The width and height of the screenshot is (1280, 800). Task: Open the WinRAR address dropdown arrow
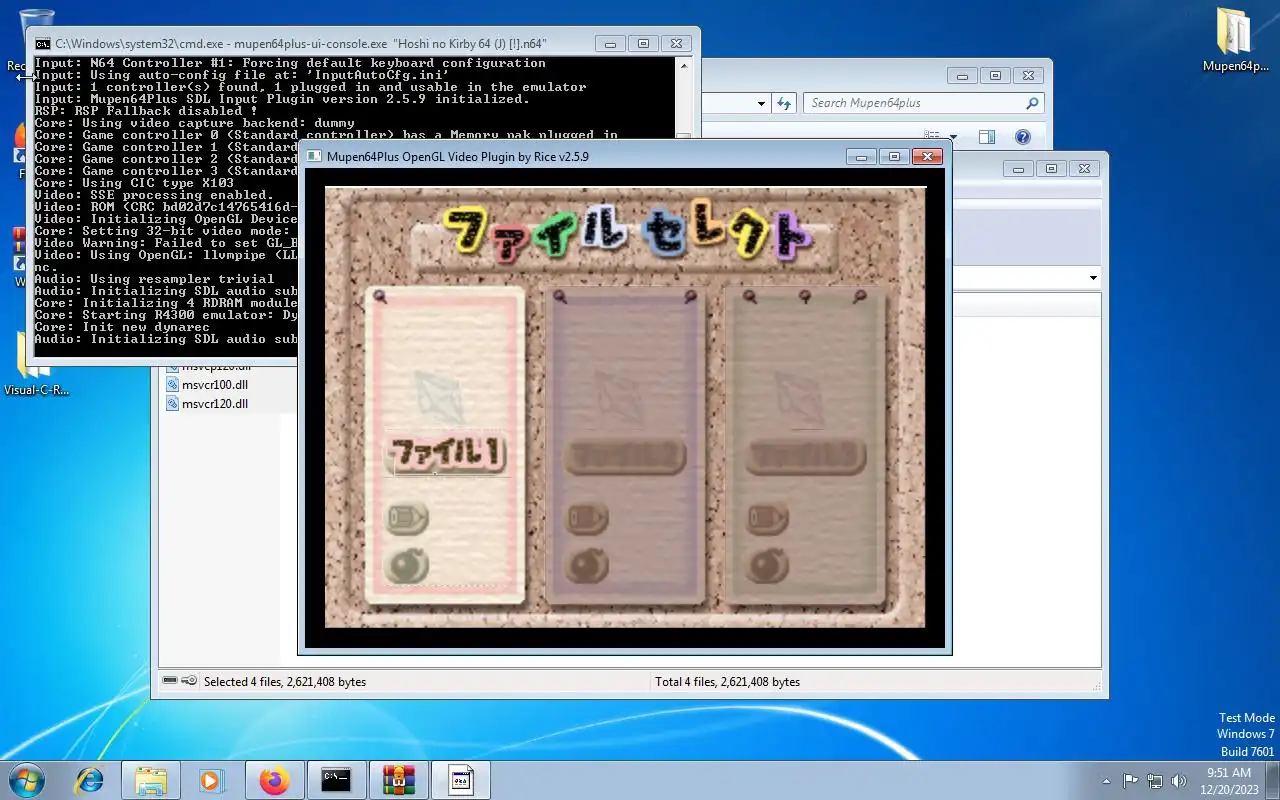point(1093,278)
